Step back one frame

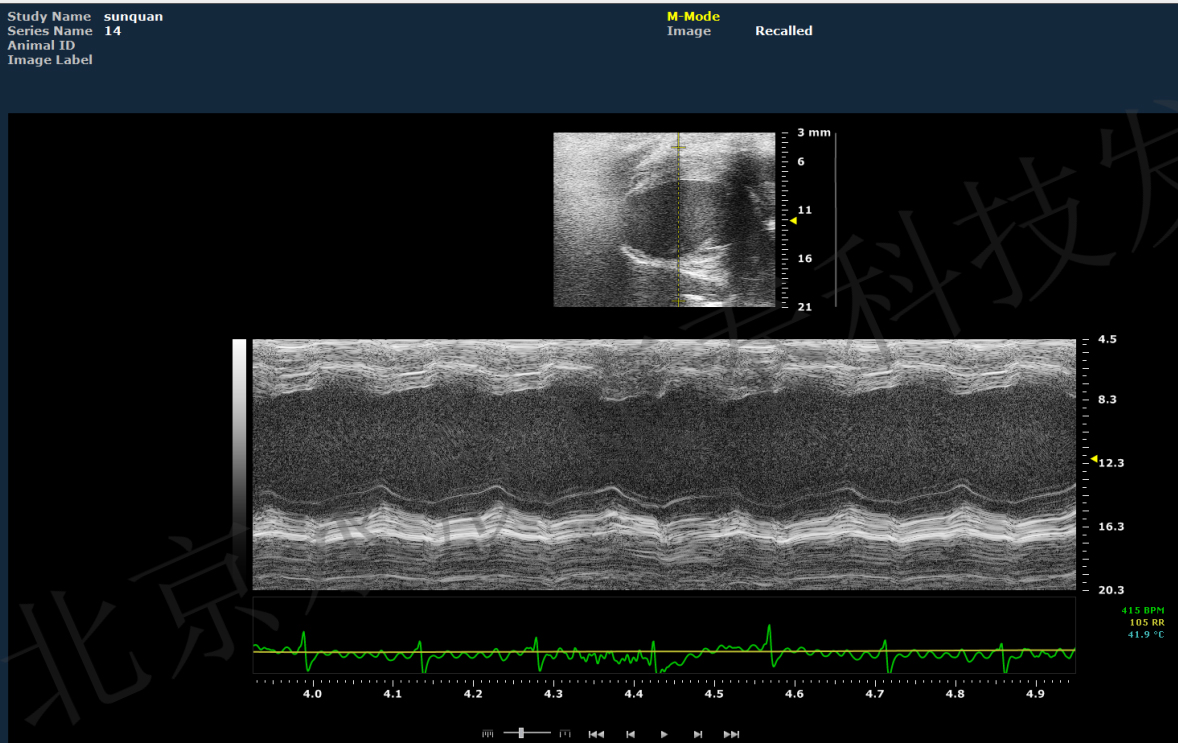(630, 734)
